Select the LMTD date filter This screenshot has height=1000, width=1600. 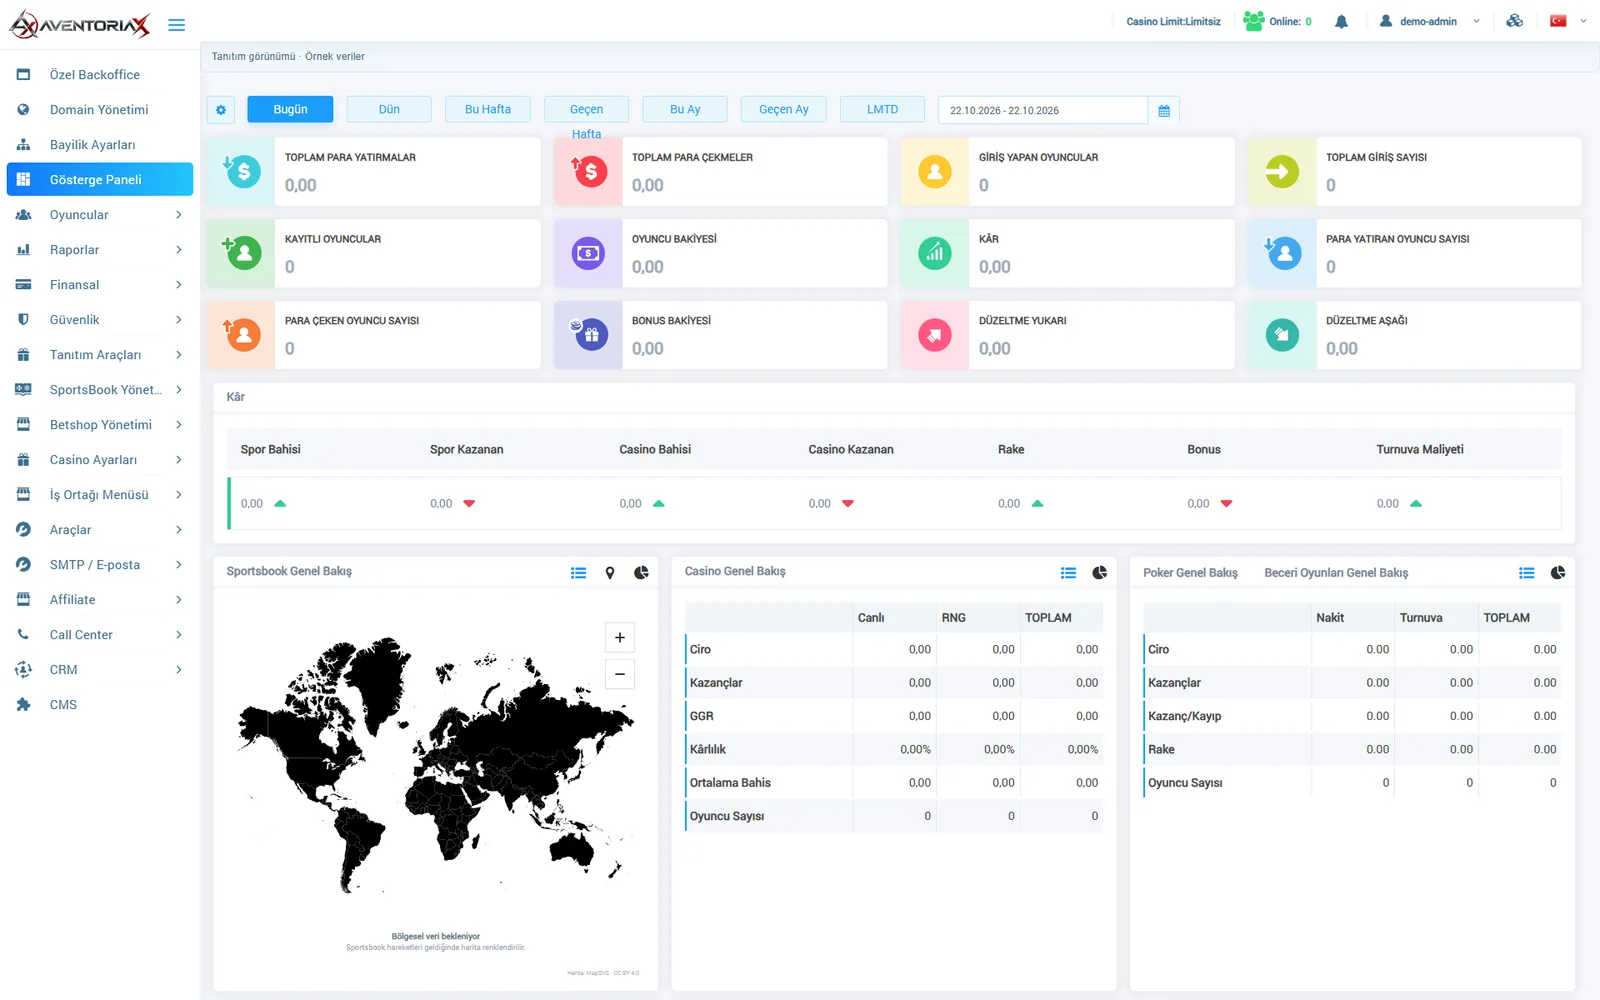coord(882,109)
